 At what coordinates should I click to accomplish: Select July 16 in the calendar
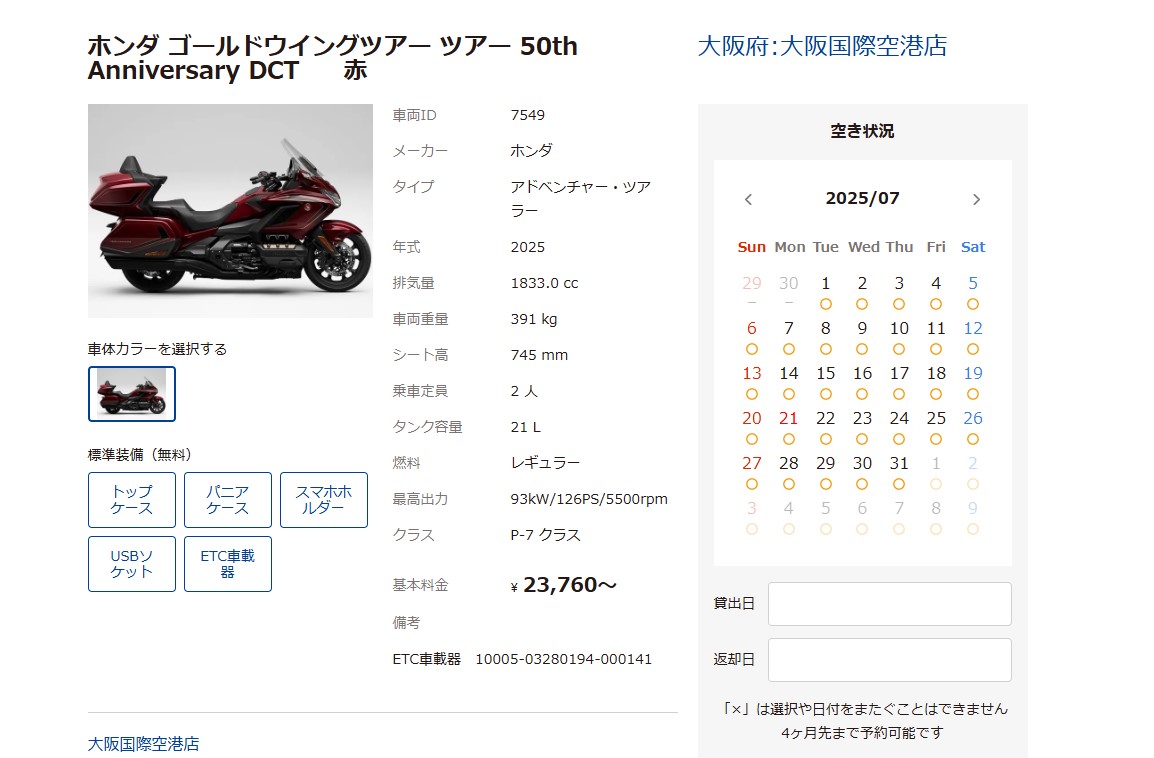(x=863, y=382)
